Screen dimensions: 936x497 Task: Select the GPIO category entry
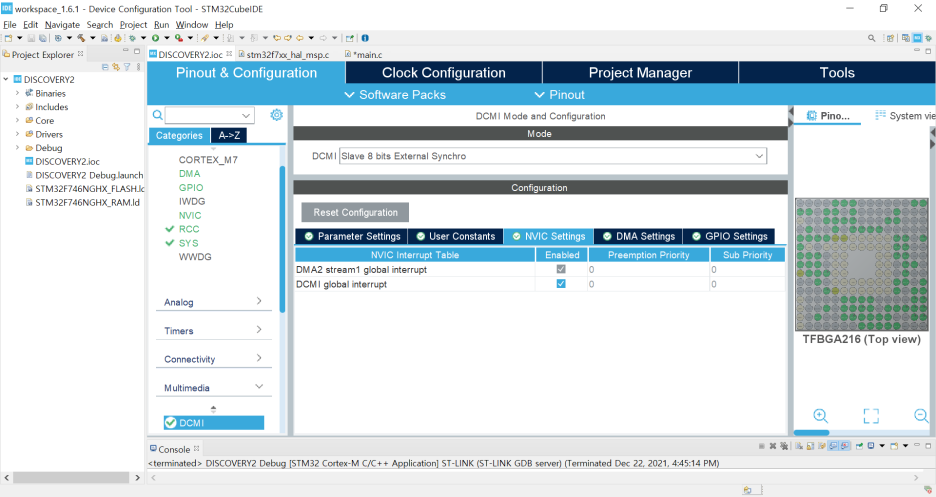[191, 187]
